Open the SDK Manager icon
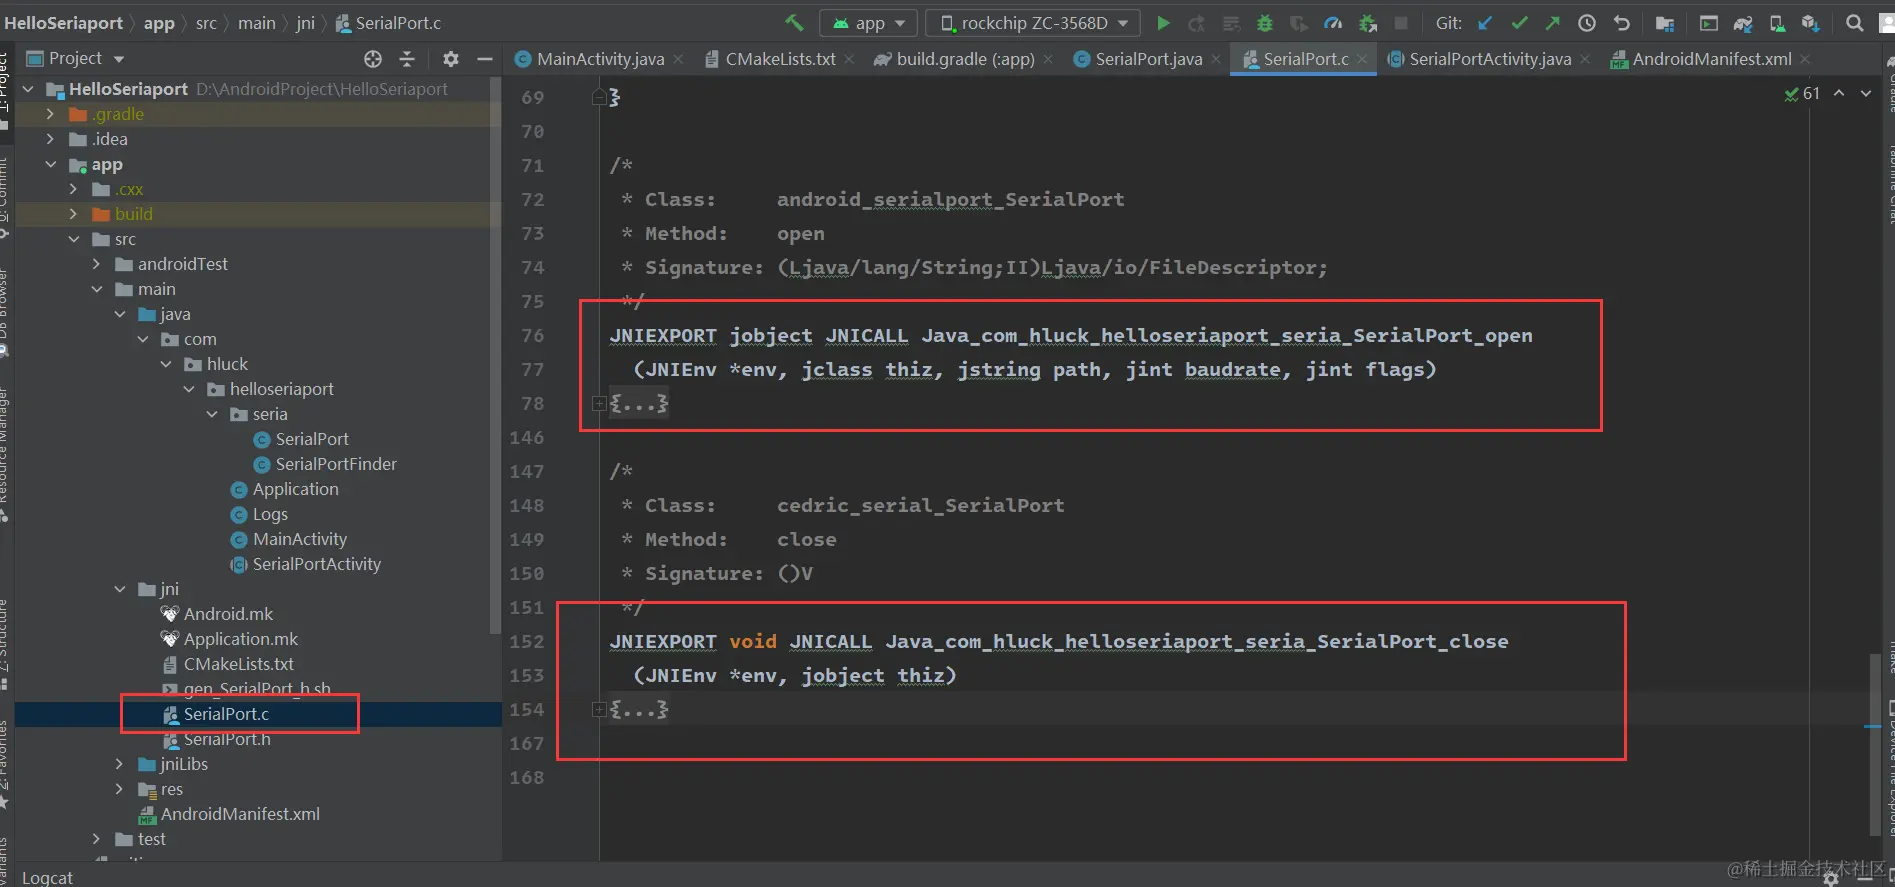The height and width of the screenshot is (887, 1895). click(1810, 22)
